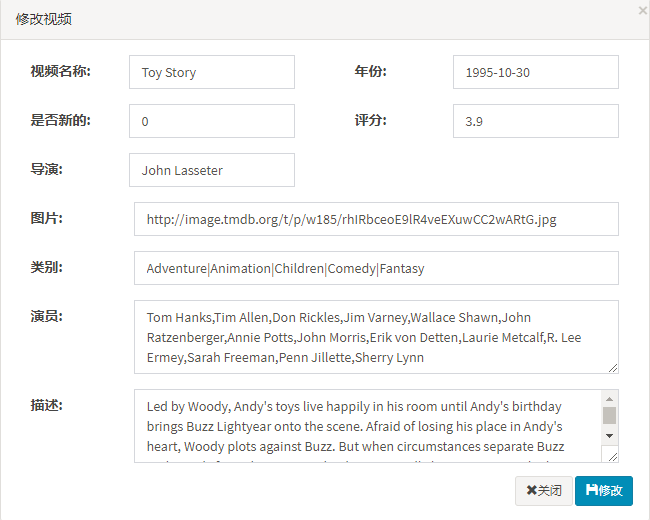Click the 视频名称 label

point(60,71)
